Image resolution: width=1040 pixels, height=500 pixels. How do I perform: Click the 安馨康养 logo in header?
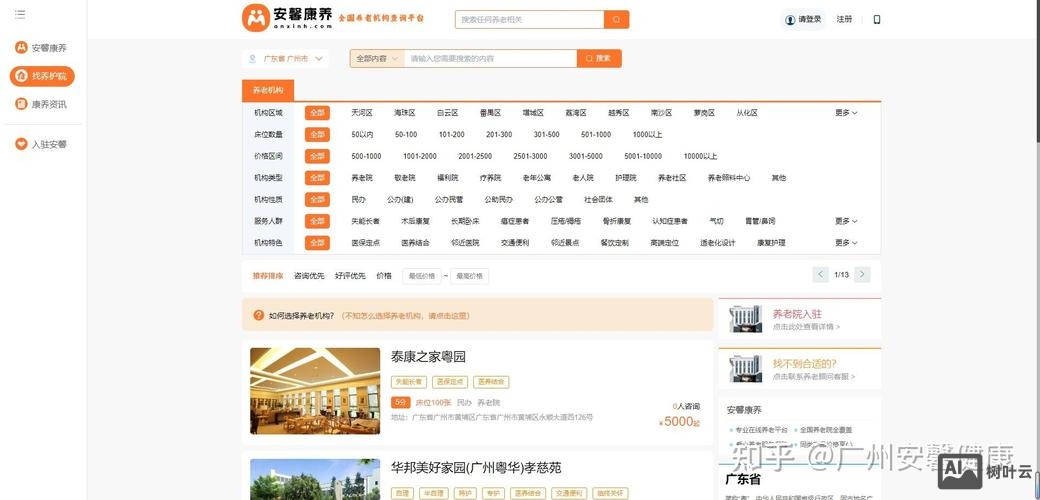287,18
